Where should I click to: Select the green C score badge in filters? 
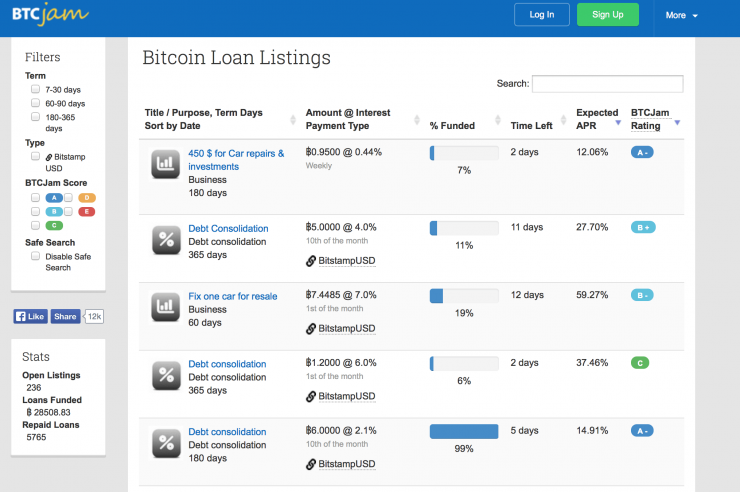(x=54, y=225)
